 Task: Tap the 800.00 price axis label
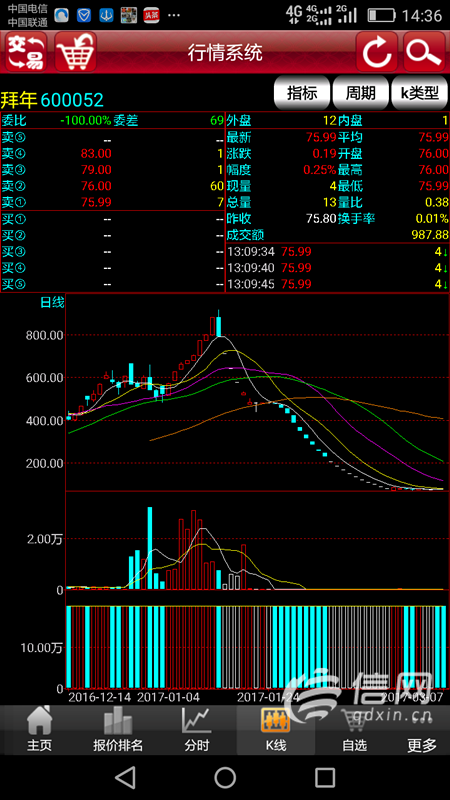[x=44, y=335]
